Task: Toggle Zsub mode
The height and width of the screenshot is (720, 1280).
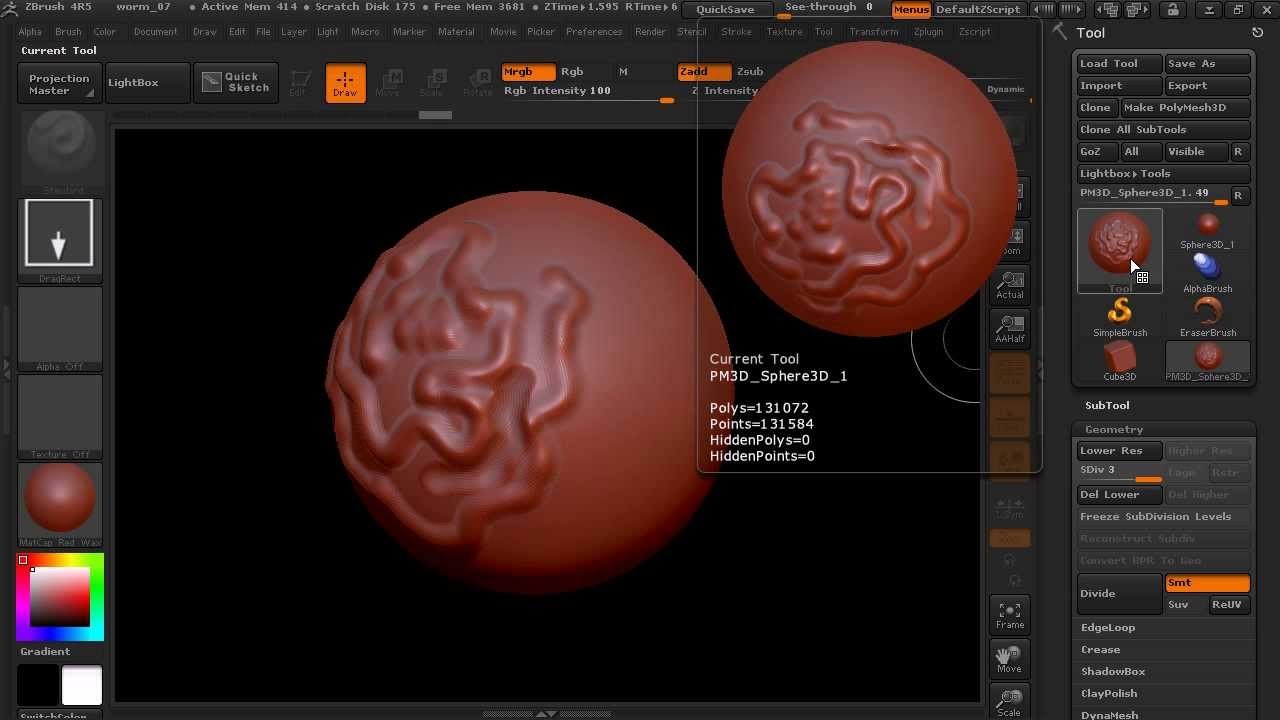Action: [x=750, y=72]
